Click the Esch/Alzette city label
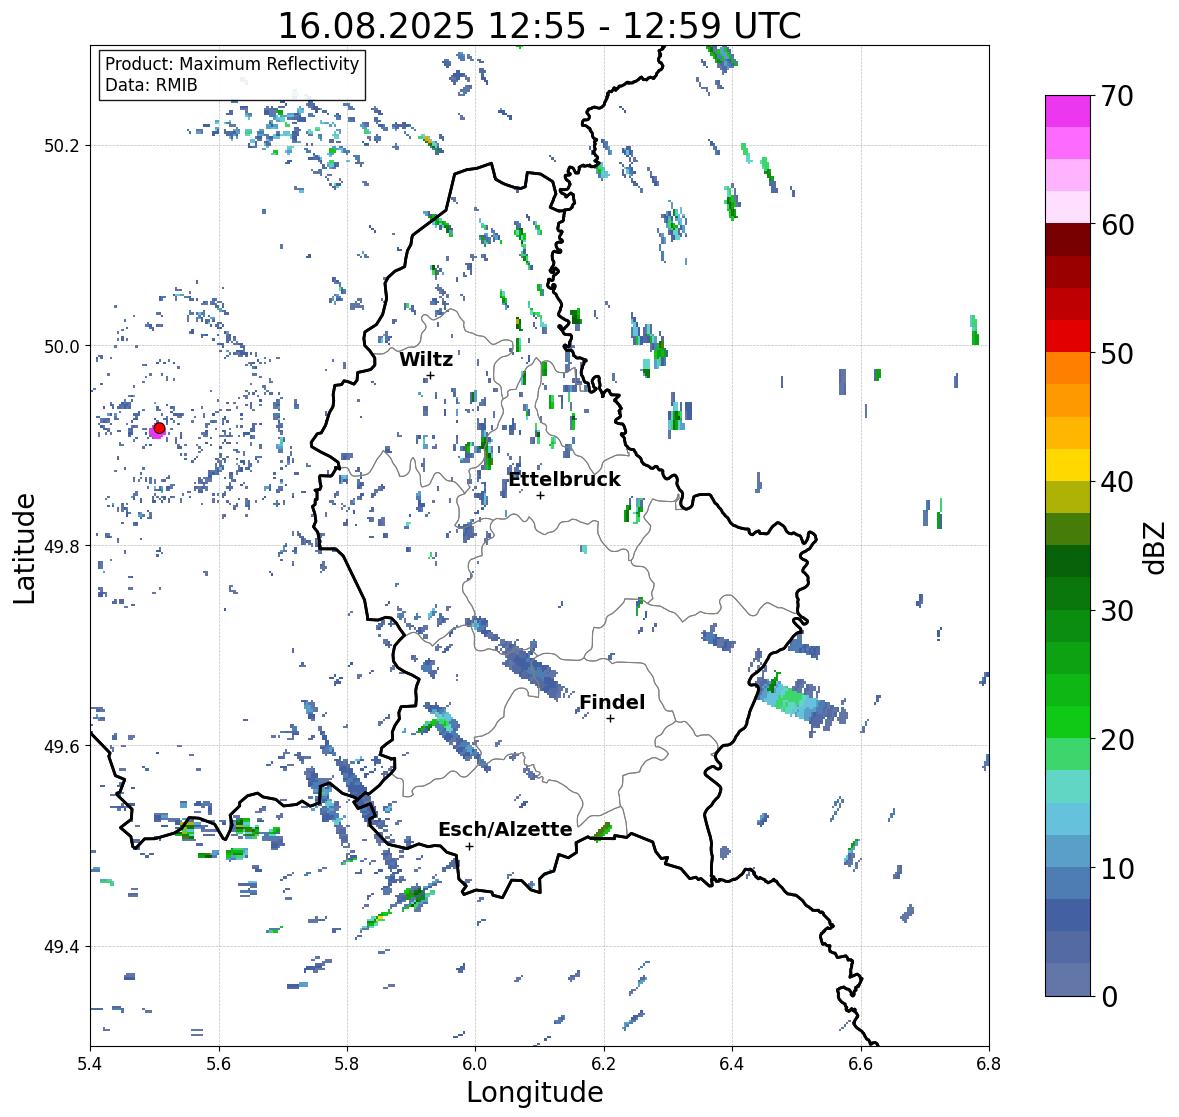This screenshot has height=1117, width=1179. (x=505, y=829)
